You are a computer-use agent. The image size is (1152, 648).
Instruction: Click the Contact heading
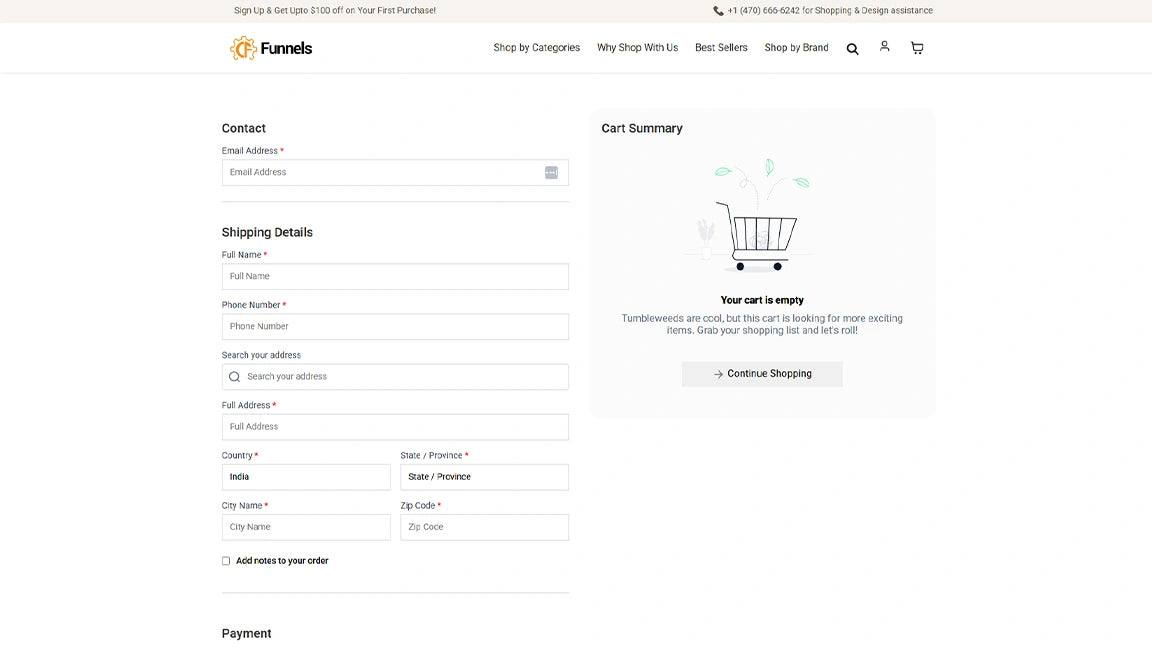[x=243, y=129]
